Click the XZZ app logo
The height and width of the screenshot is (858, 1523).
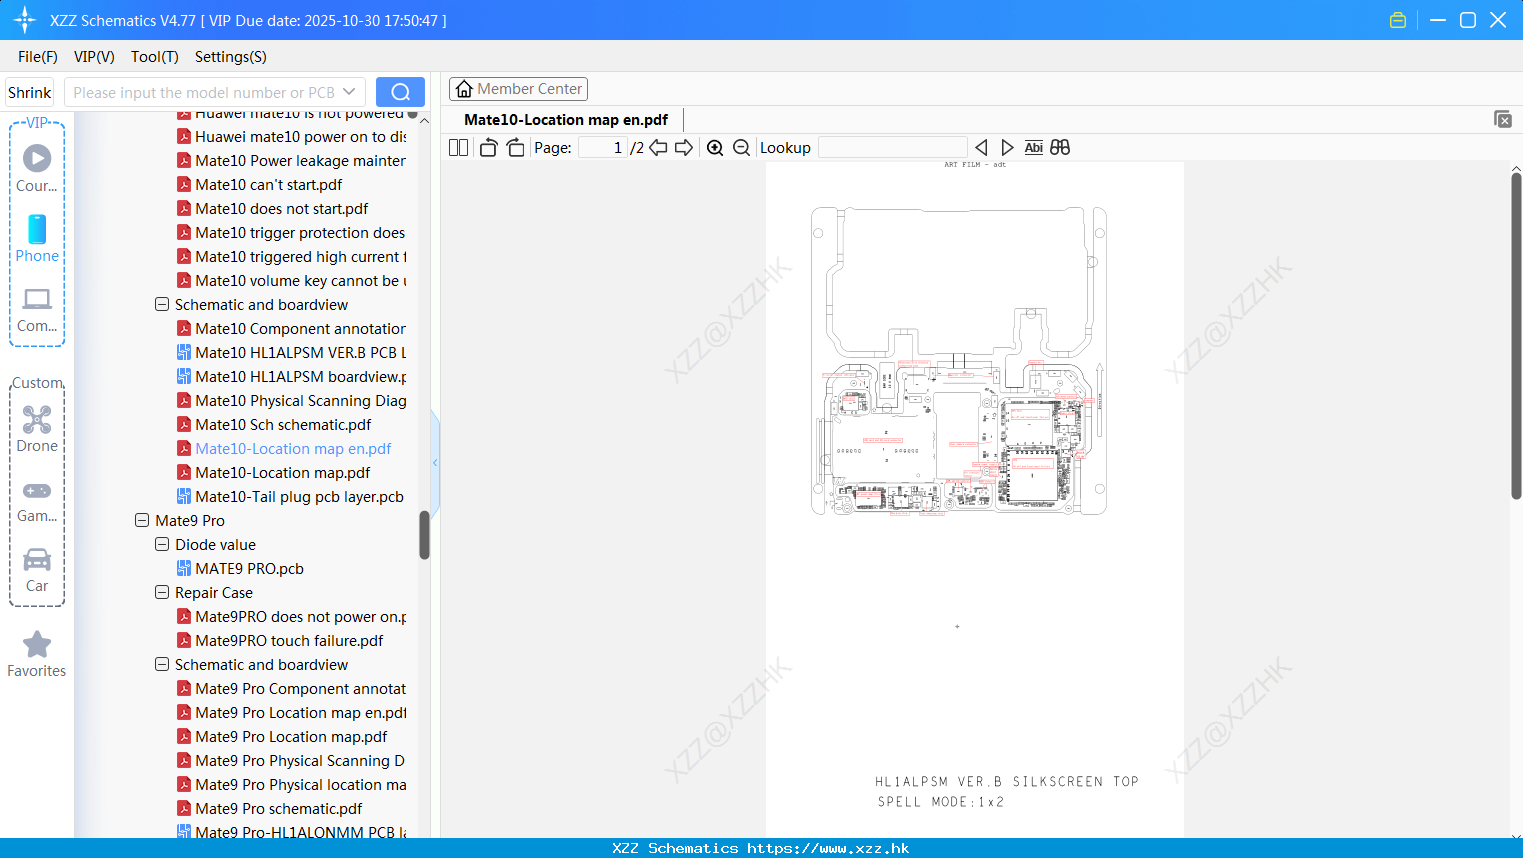pyautogui.click(x=25, y=20)
